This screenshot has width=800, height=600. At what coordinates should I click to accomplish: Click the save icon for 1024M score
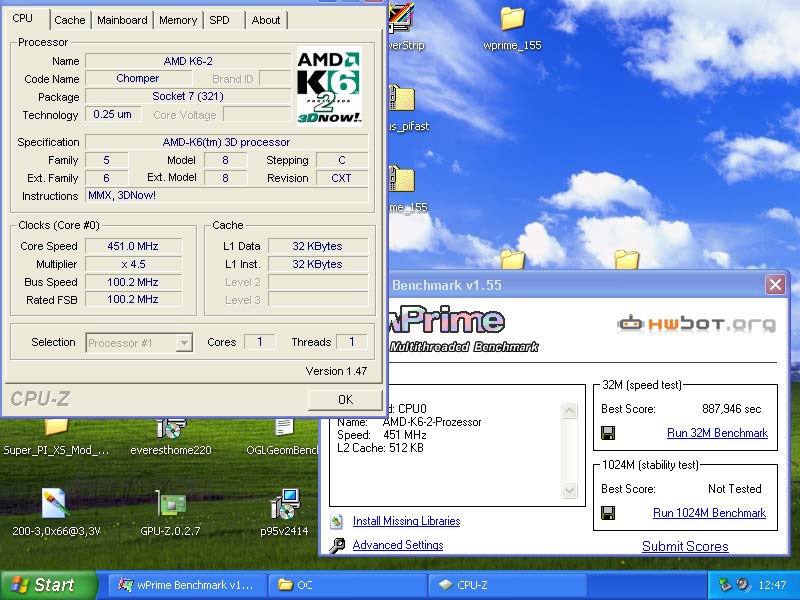coord(608,513)
